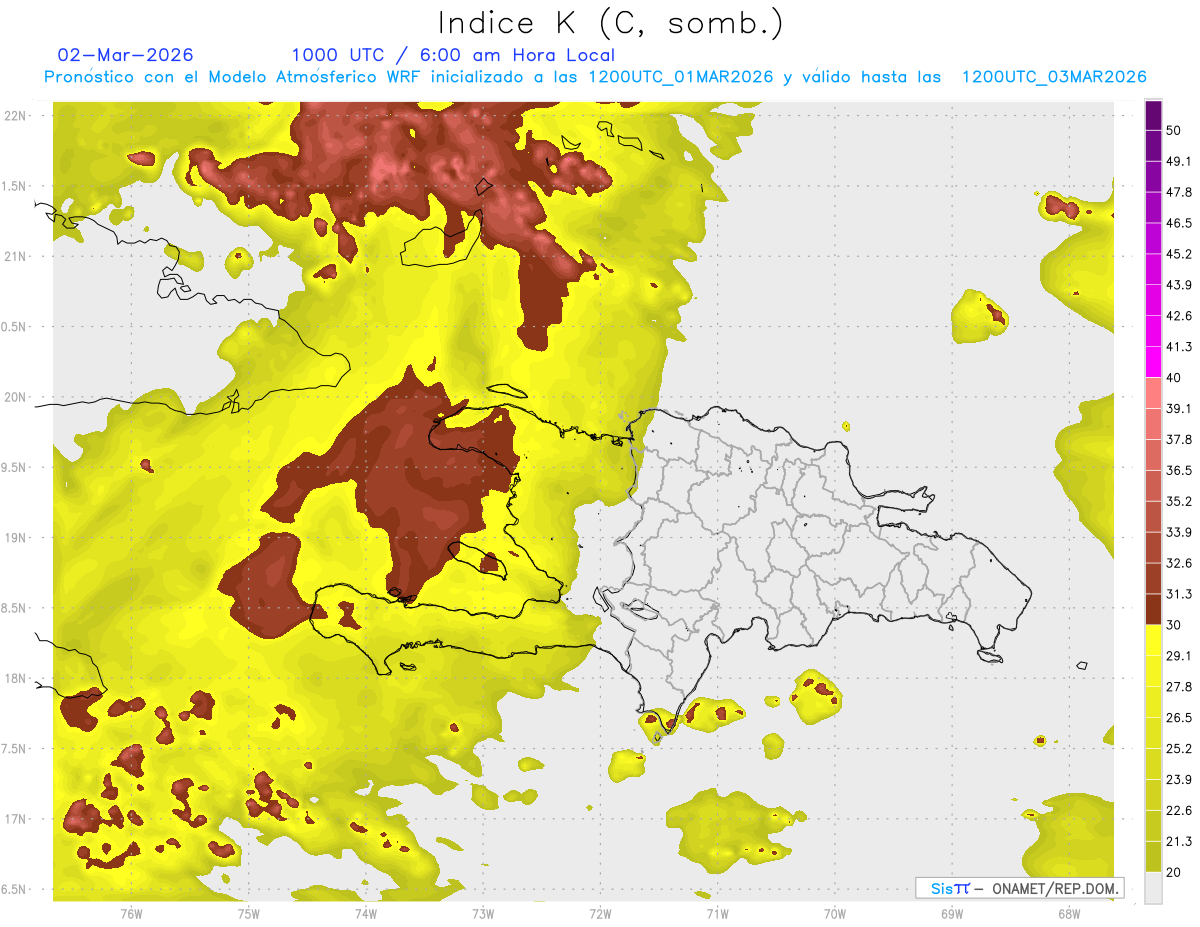Click latitude axis label "19N"
The width and height of the screenshot is (1200, 927).
15,537
